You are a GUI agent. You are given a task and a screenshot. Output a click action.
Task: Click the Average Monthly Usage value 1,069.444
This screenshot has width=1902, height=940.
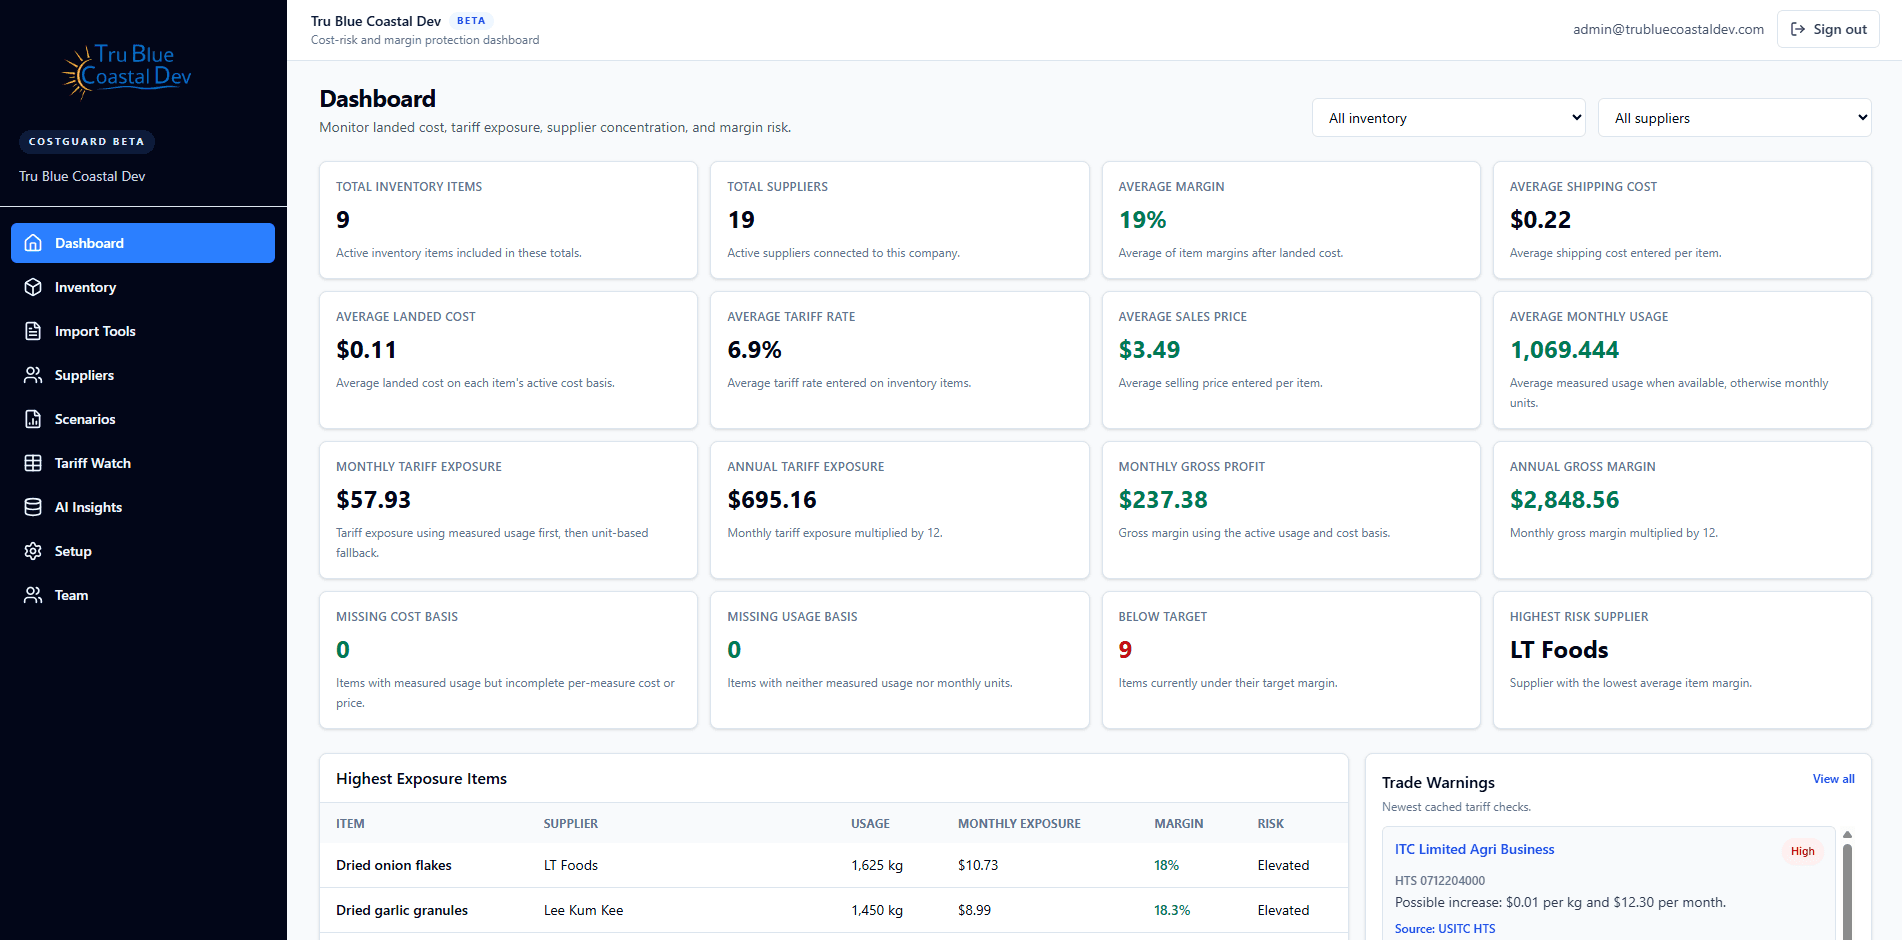1564,350
